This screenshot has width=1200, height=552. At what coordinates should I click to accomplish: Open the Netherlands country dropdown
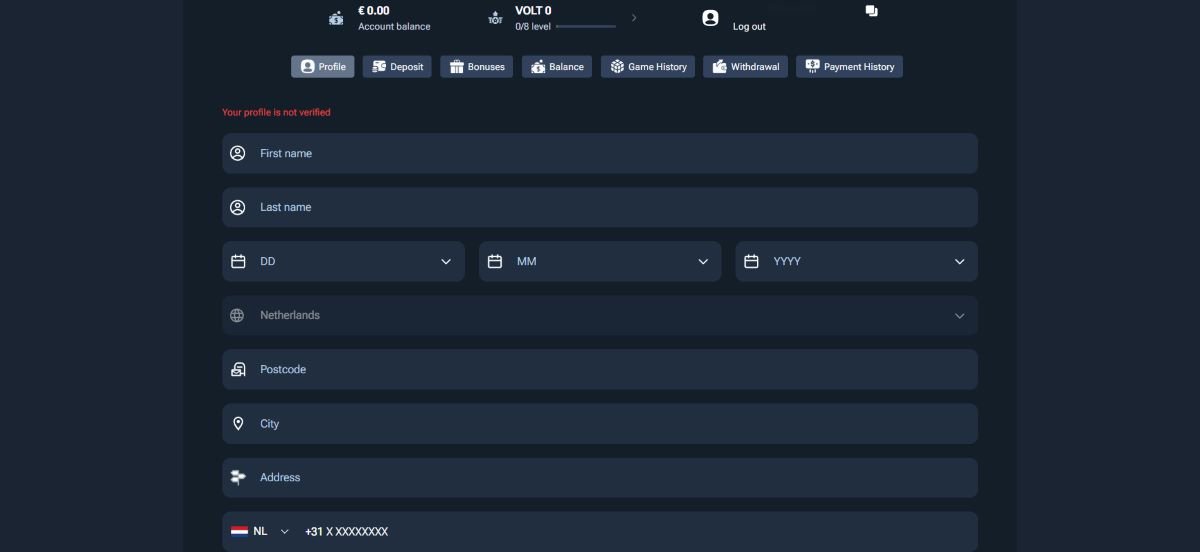[600, 315]
